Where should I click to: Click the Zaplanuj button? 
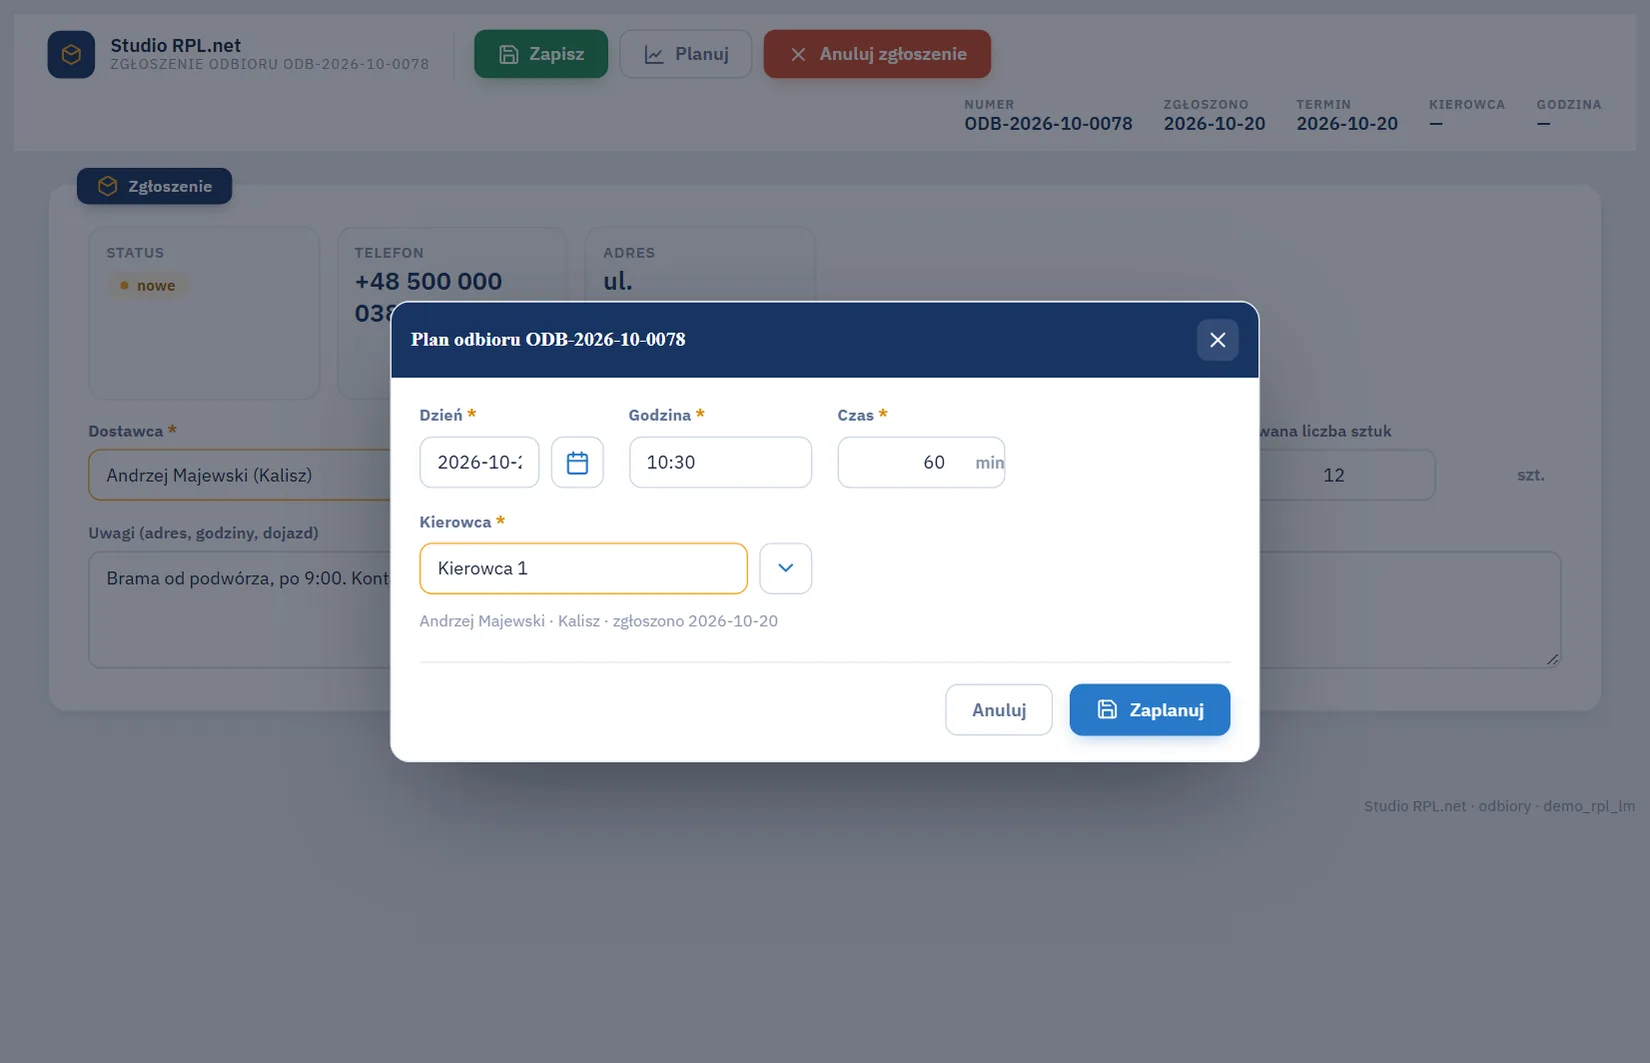point(1149,710)
